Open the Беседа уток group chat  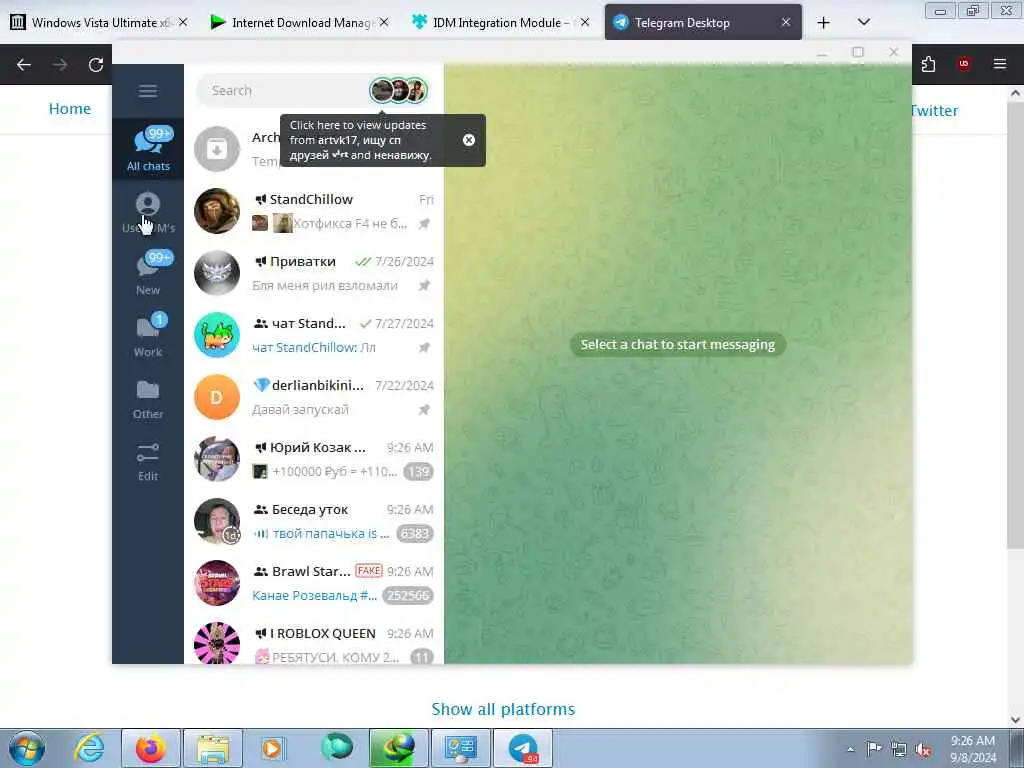pos(313,521)
